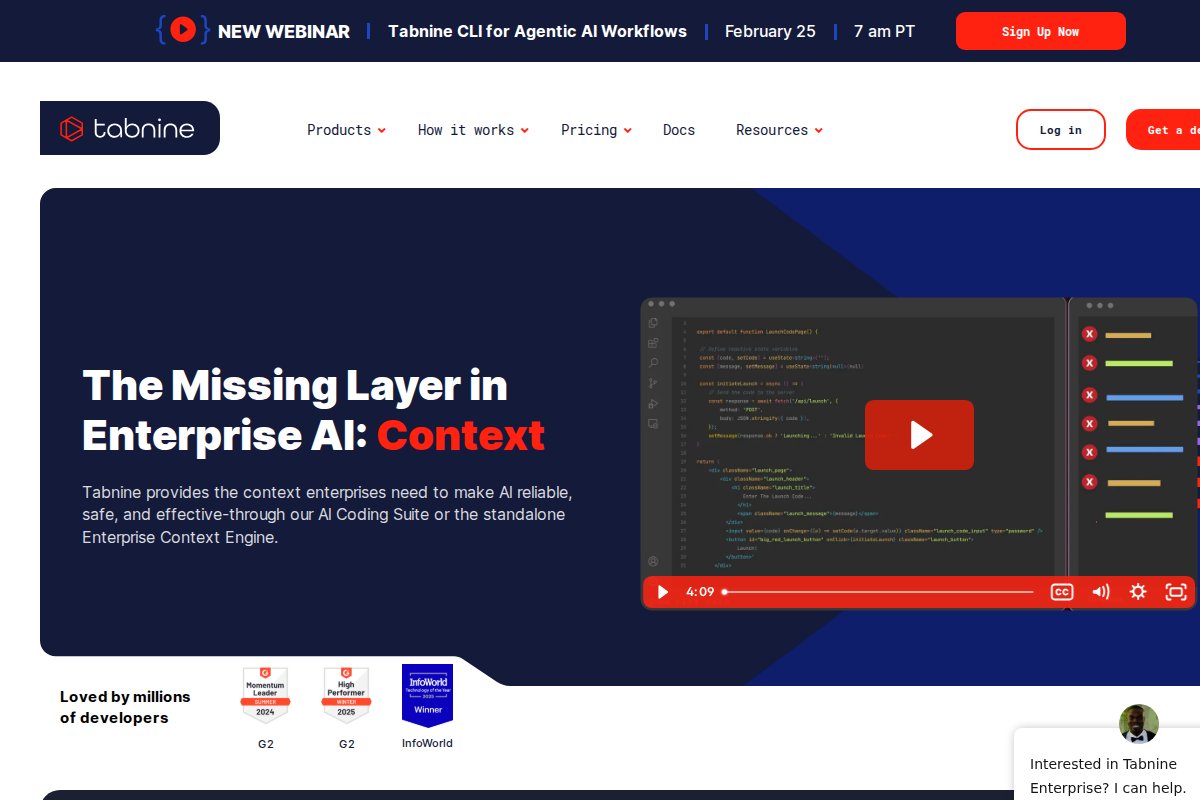Image resolution: width=1200 pixels, height=800 pixels.
Task: Expand the How it works menu
Action: click(472, 130)
